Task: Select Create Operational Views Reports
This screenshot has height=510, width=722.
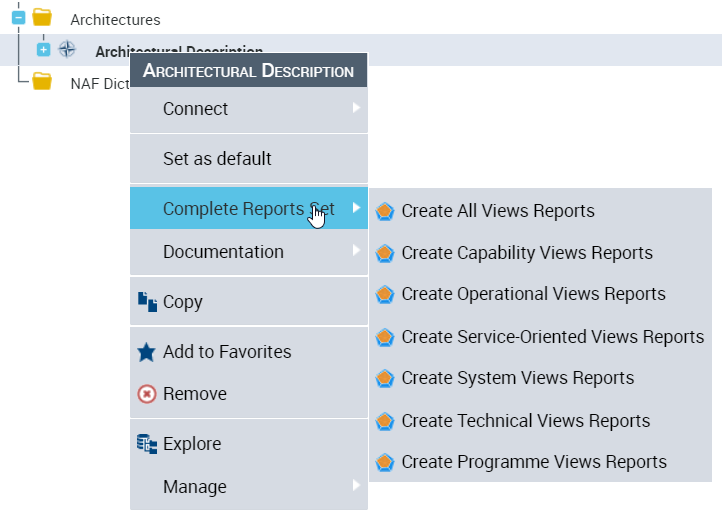Action: pos(533,294)
